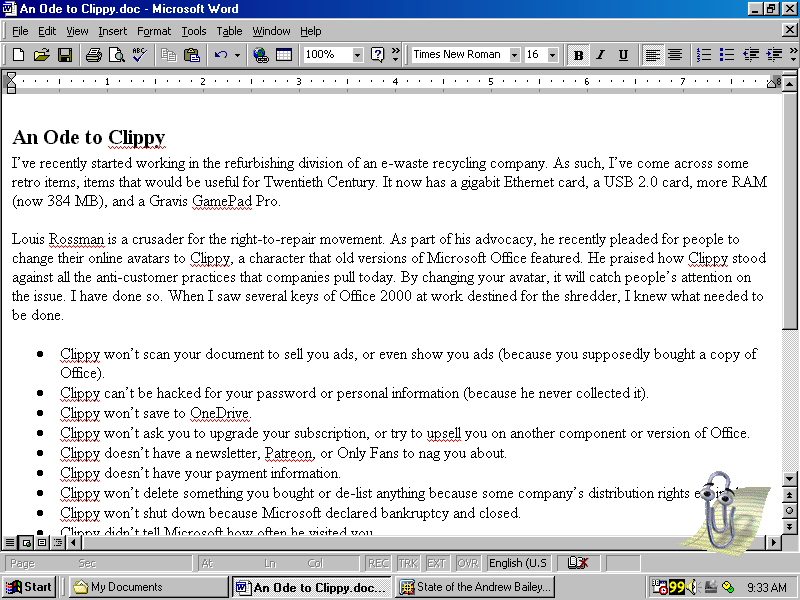Click the Paste clipboard icon
This screenshot has height=600, width=800.
point(192,55)
